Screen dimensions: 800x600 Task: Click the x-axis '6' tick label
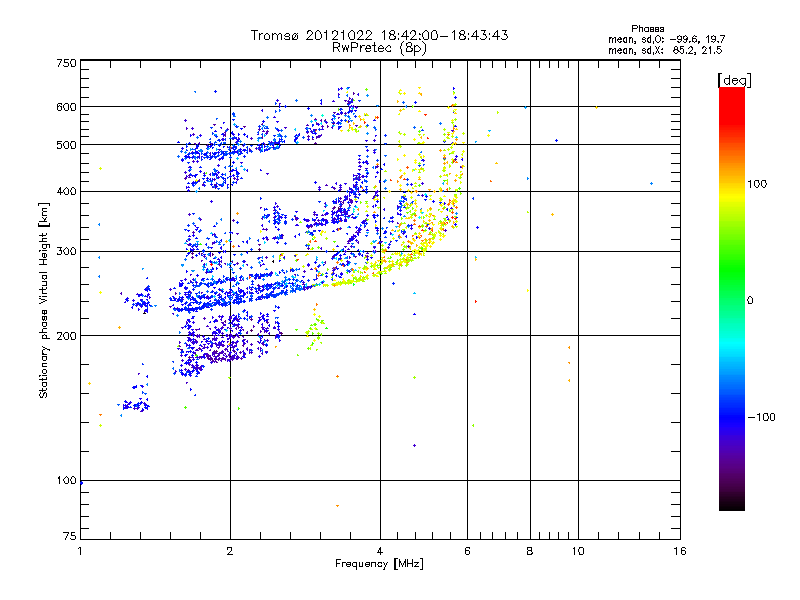pyautogui.click(x=467, y=551)
